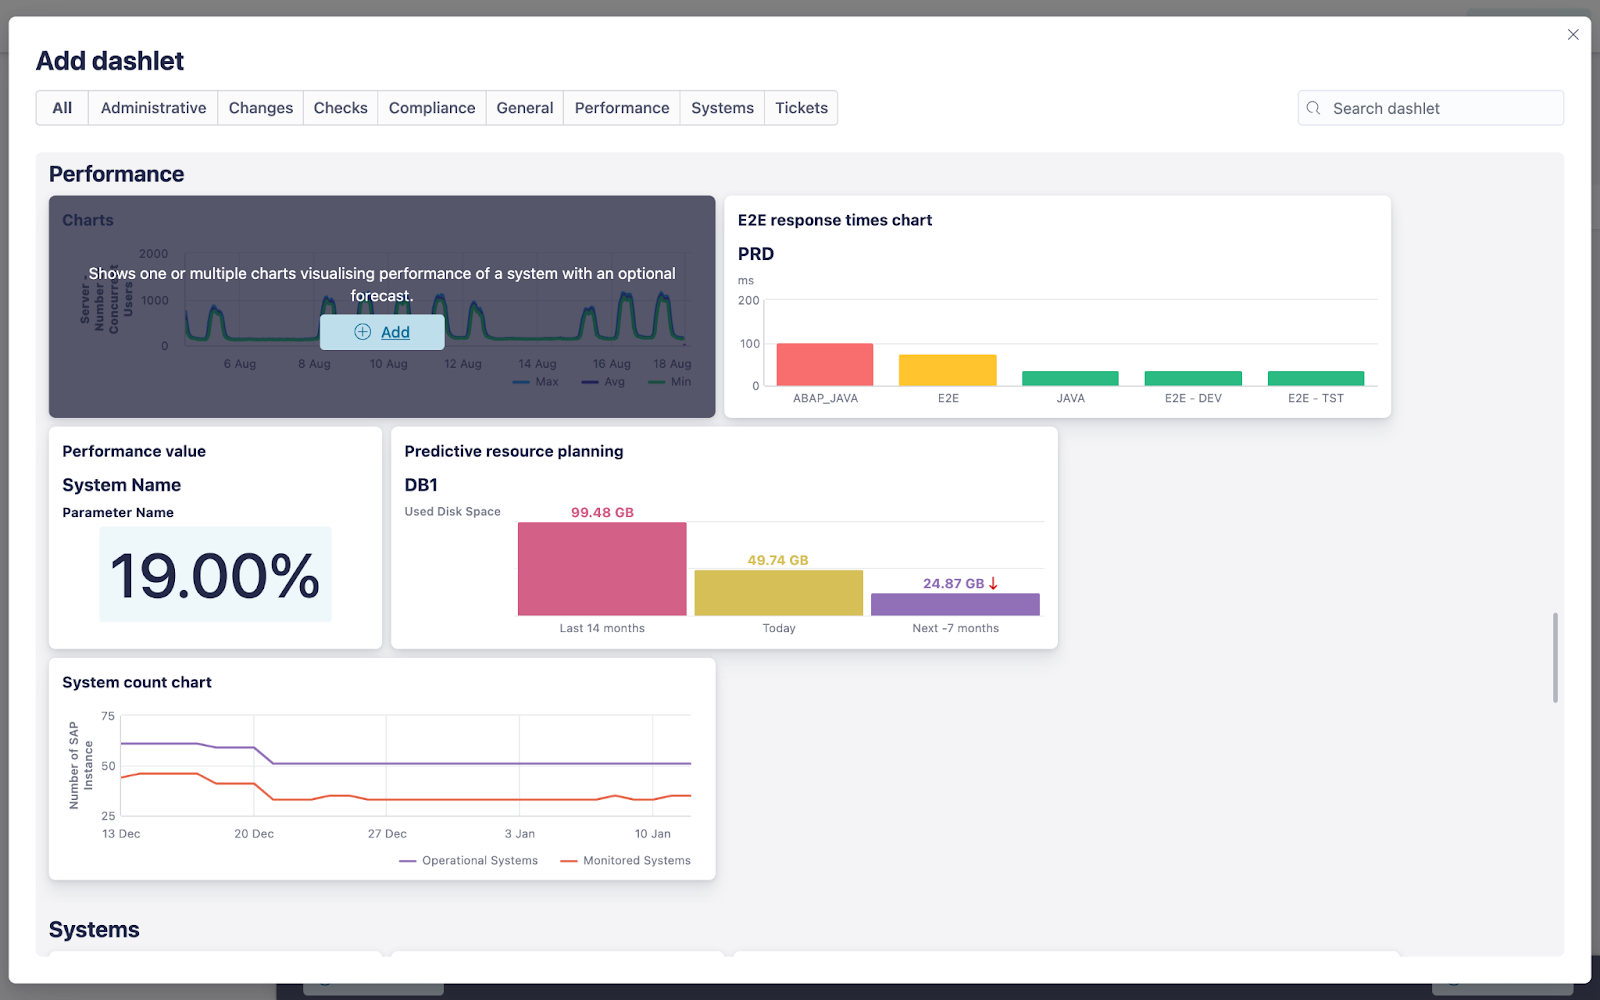The image size is (1600, 1000).
Task: Select the Compliance tab
Action: point(431,107)
